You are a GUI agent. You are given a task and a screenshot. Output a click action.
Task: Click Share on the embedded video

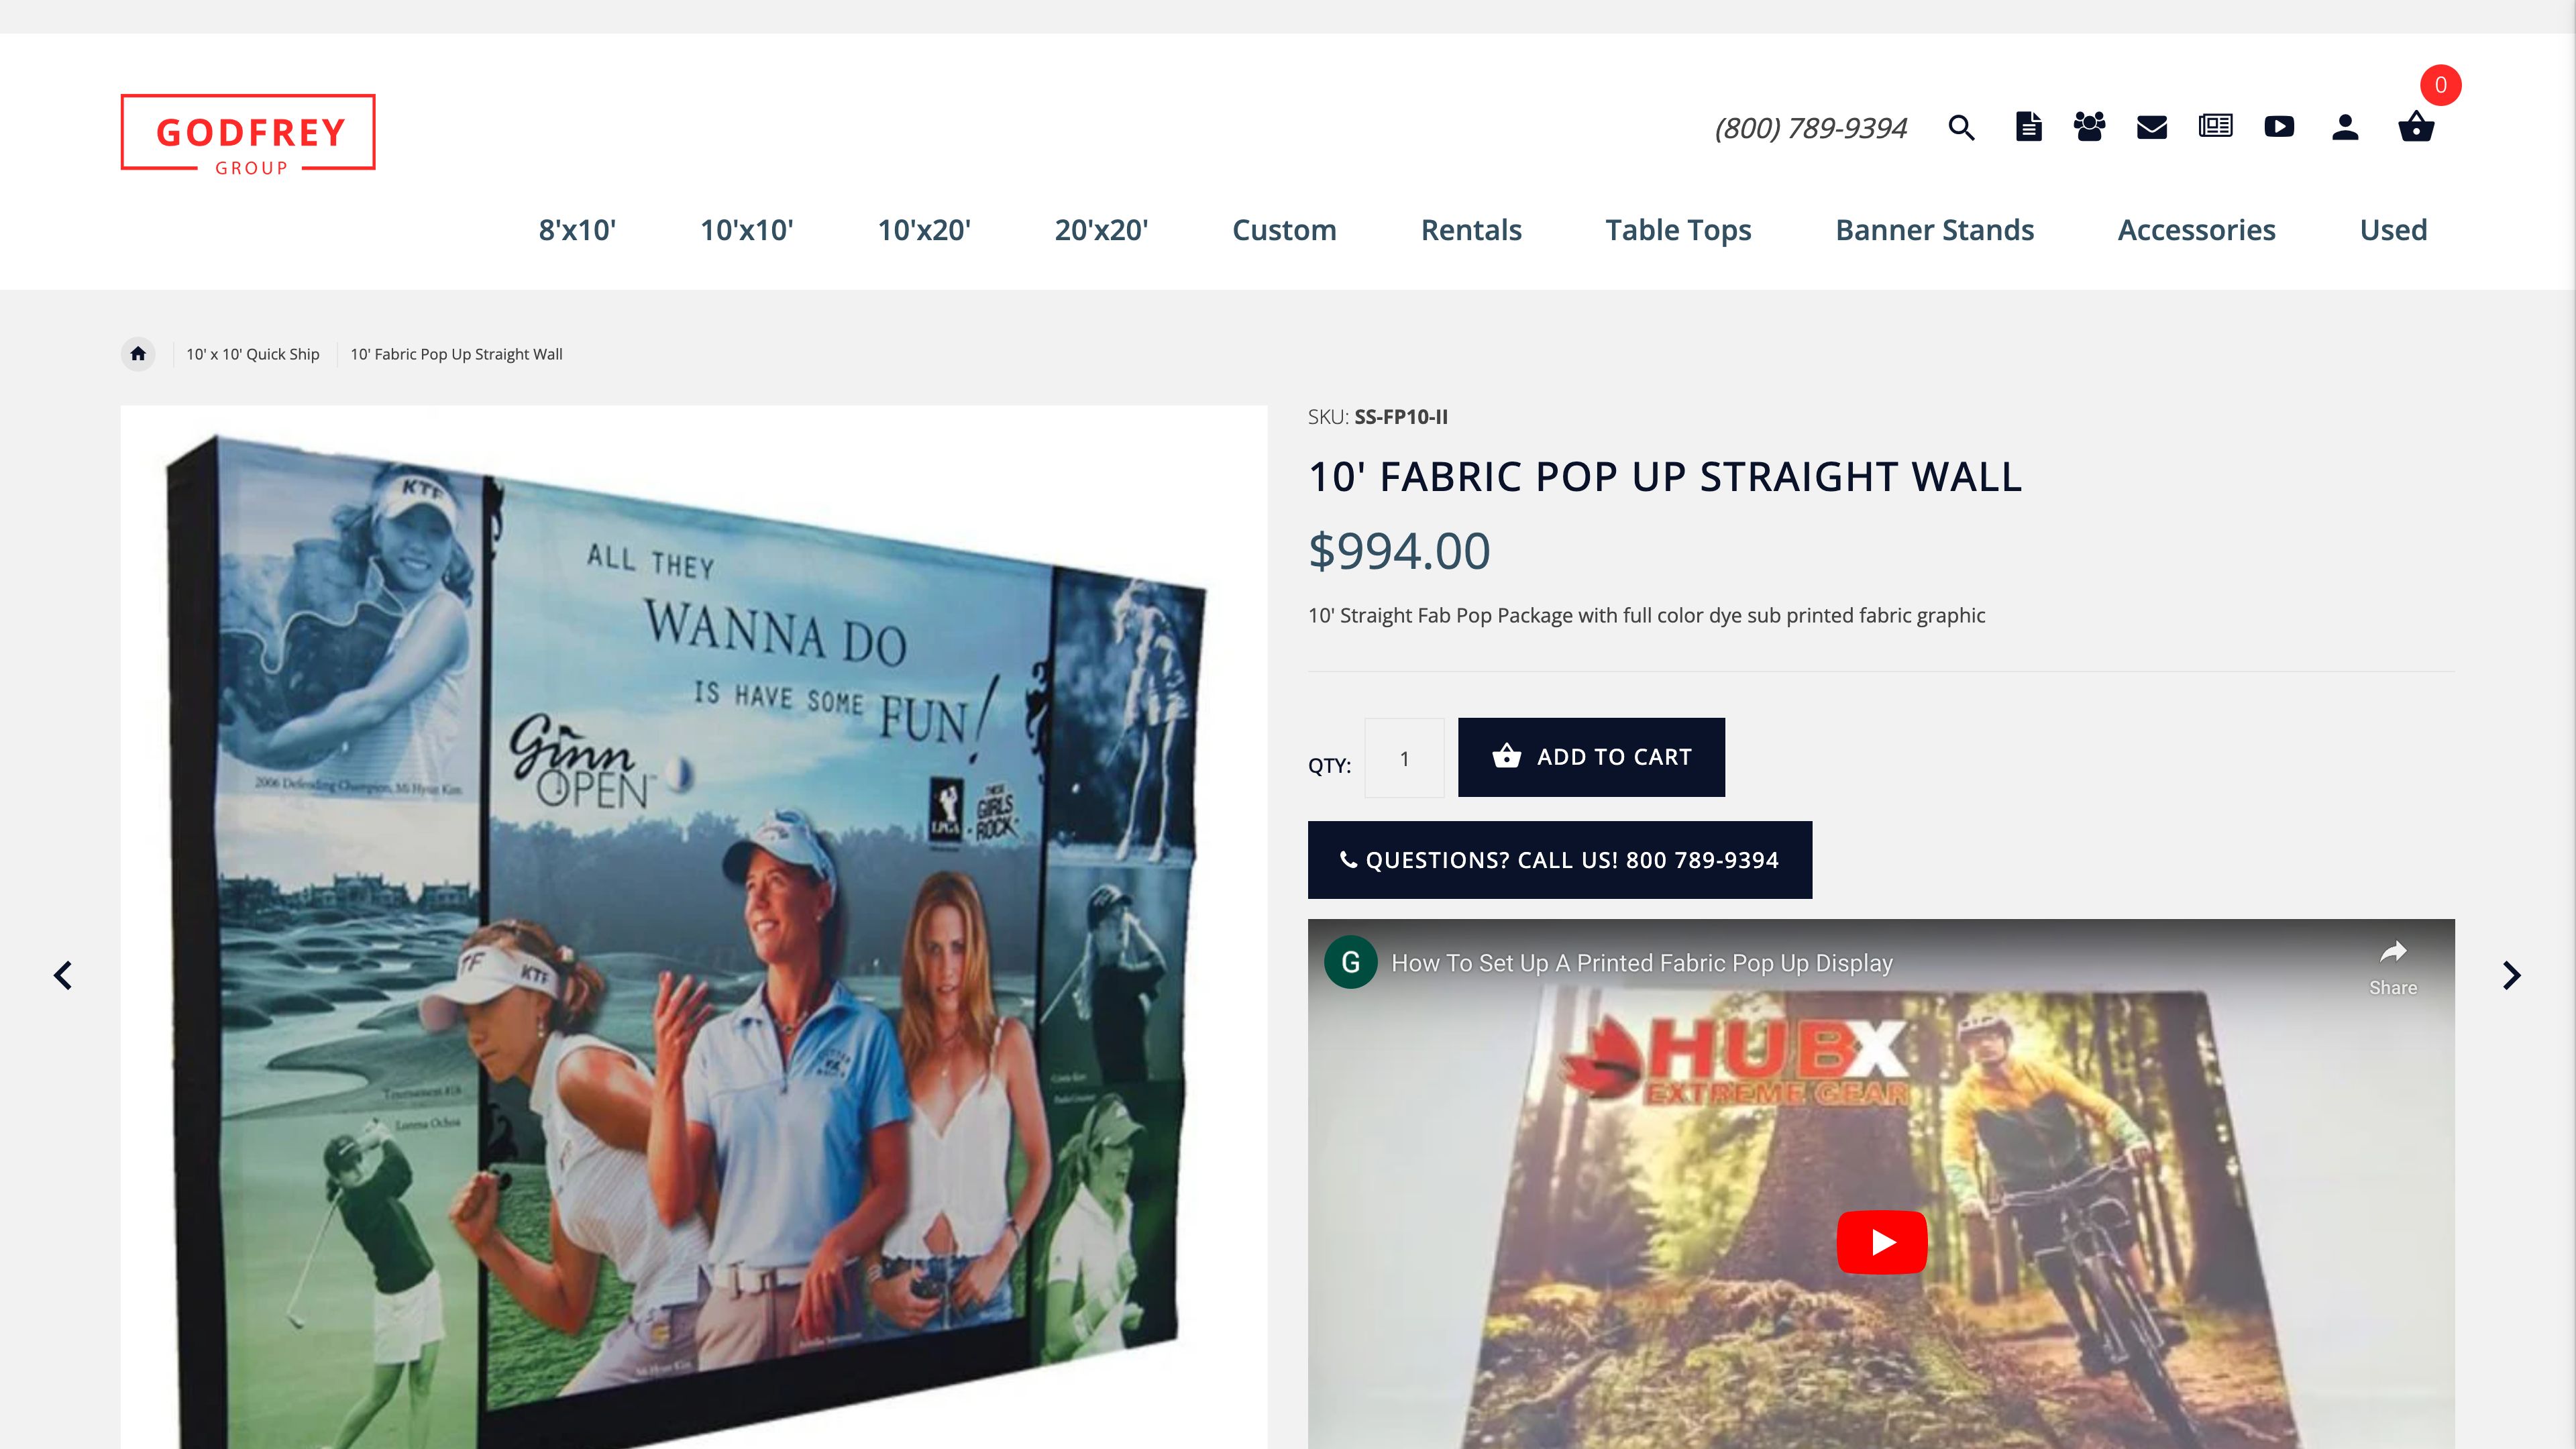2393,969
